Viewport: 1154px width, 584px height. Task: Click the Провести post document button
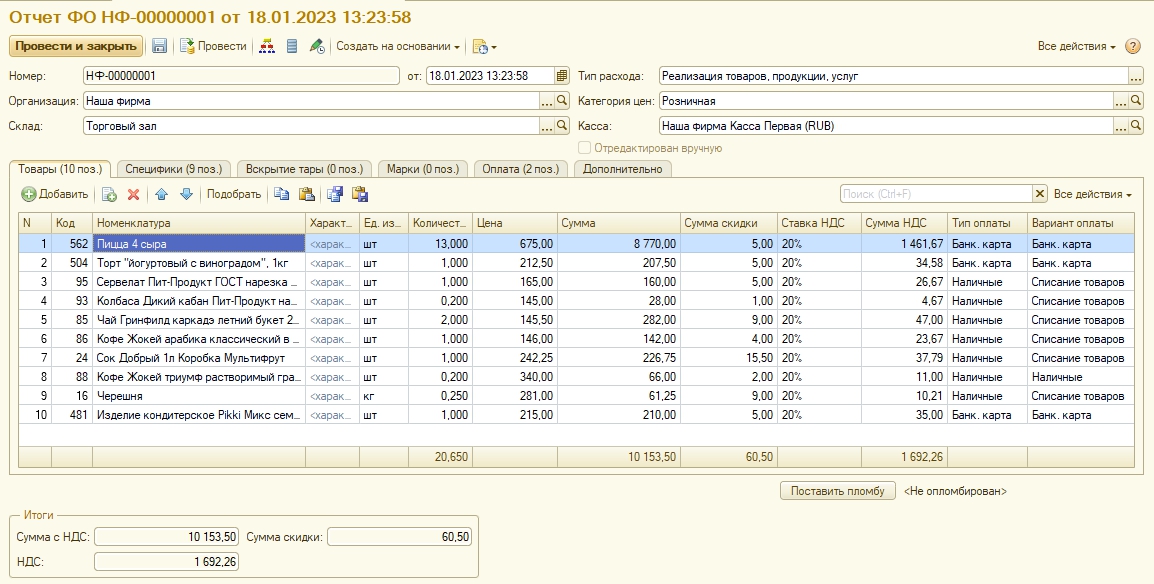click(213, 46)
